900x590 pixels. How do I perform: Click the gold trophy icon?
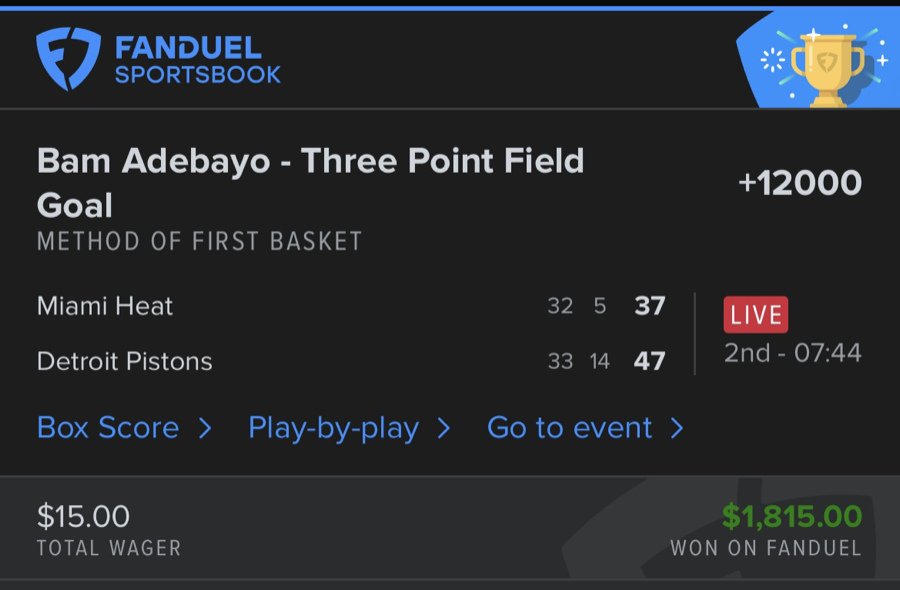825,66
